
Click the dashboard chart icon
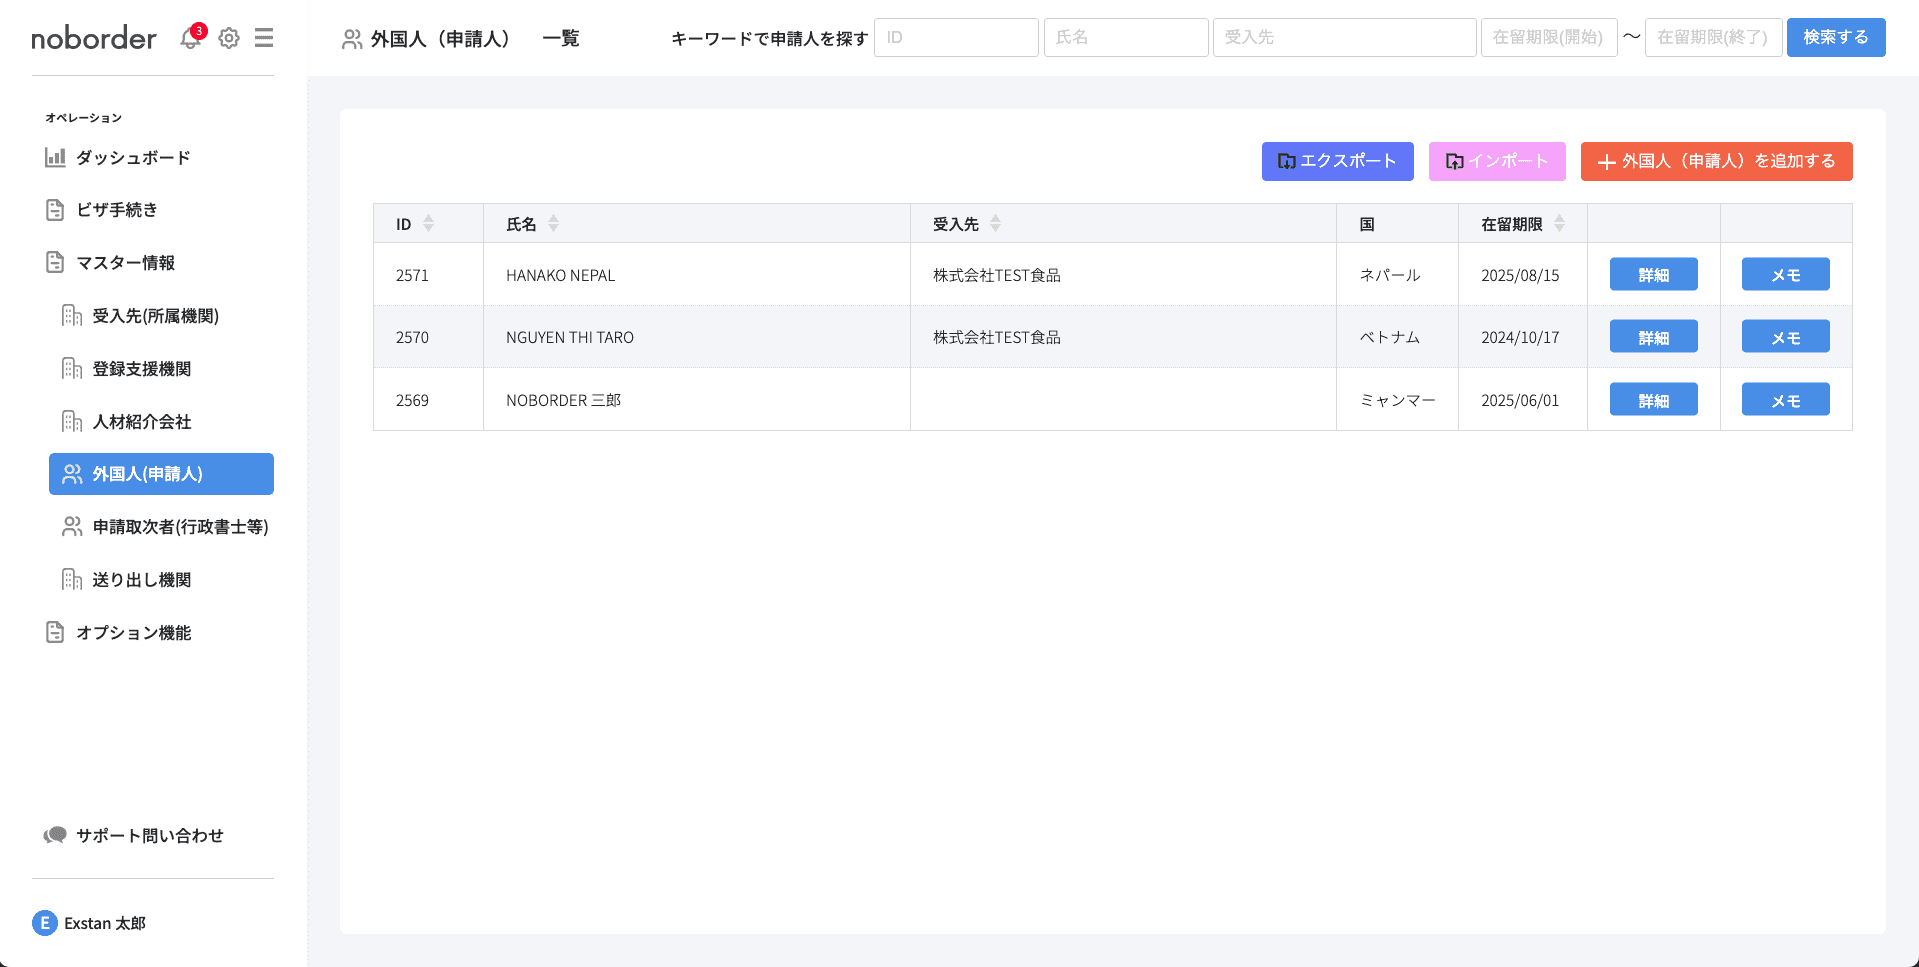[55, 157]
